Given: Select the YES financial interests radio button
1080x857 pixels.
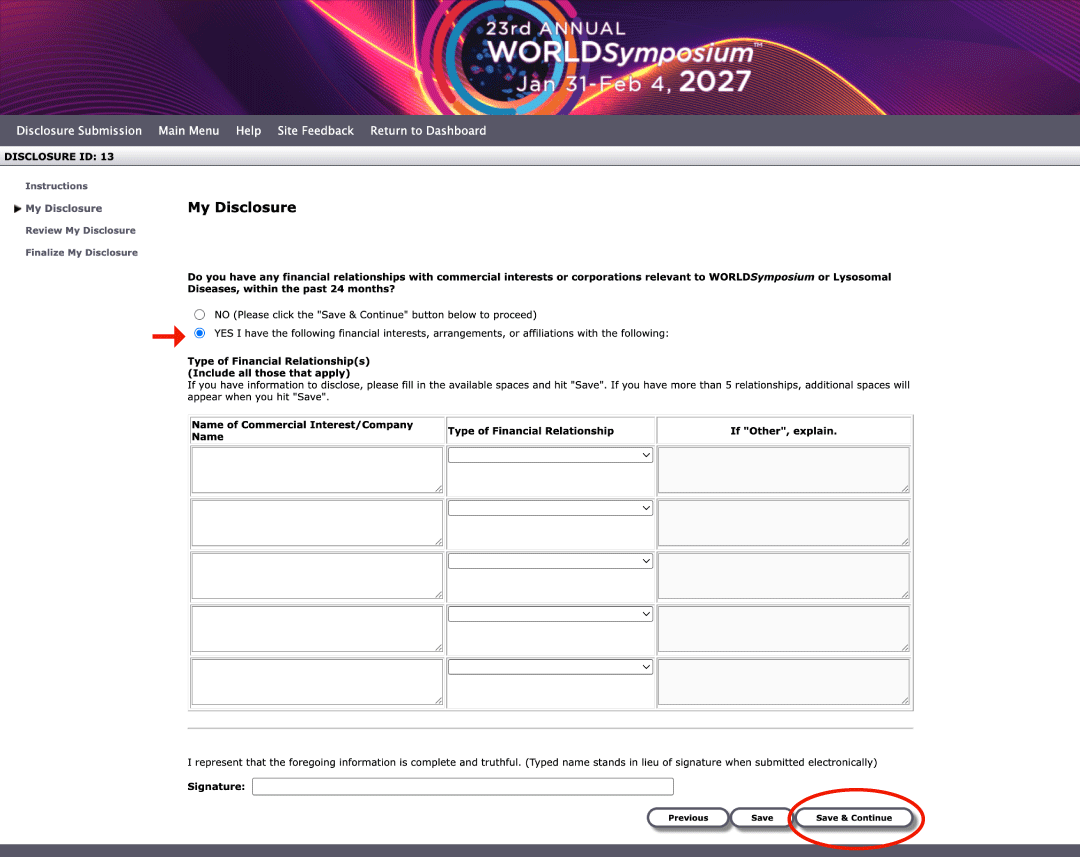Looking at the screenshot, I should pyautogui.click(x=200, y=333).
